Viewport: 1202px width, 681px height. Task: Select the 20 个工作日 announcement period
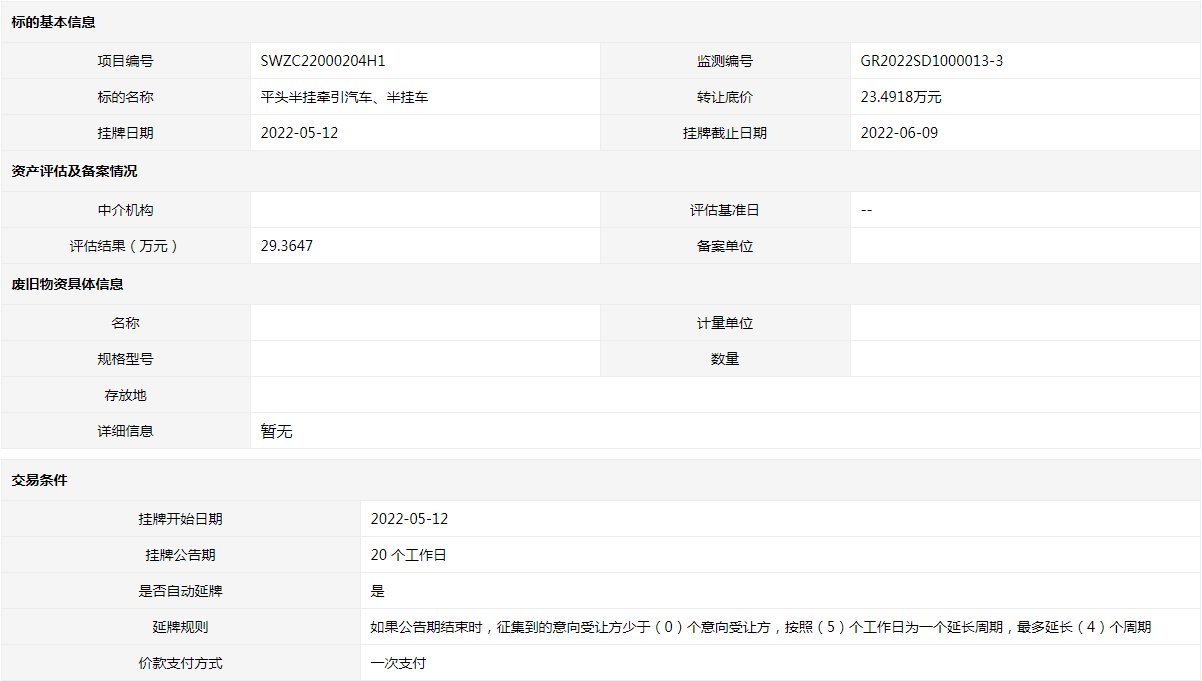coord(408,555)
